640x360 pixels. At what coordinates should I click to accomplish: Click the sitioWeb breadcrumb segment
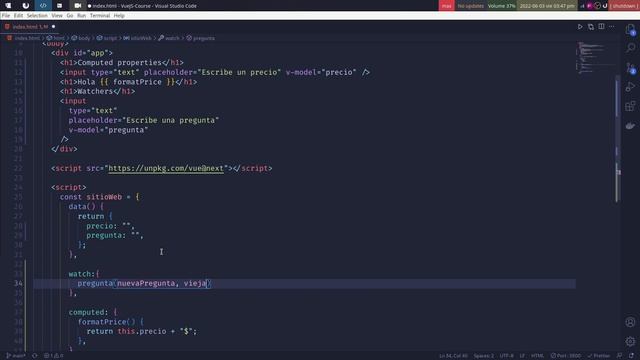pos(138,38)
